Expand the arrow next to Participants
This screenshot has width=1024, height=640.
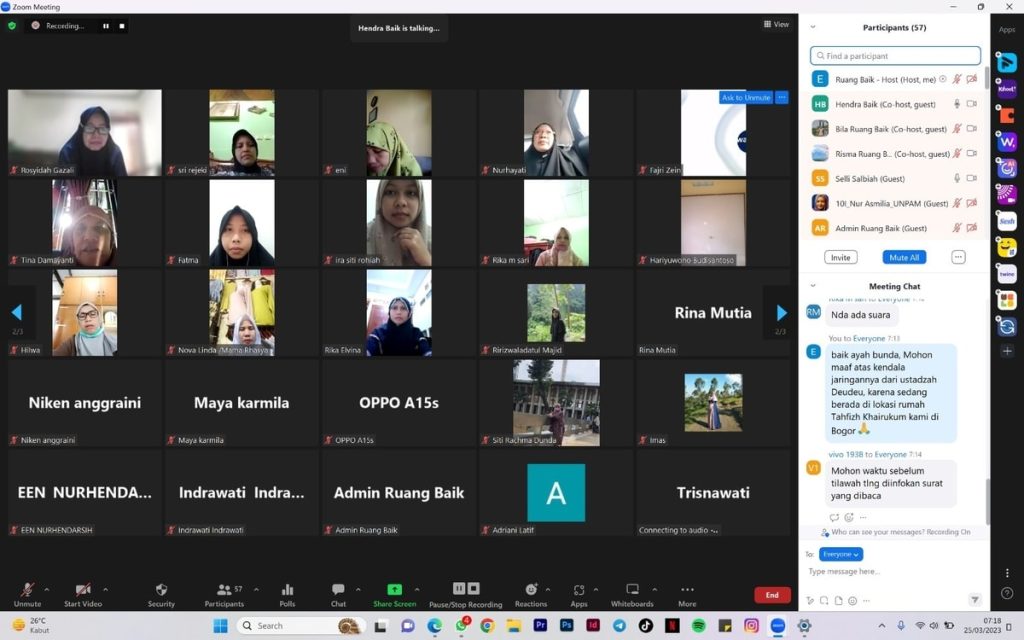click(x=256, y=589)
